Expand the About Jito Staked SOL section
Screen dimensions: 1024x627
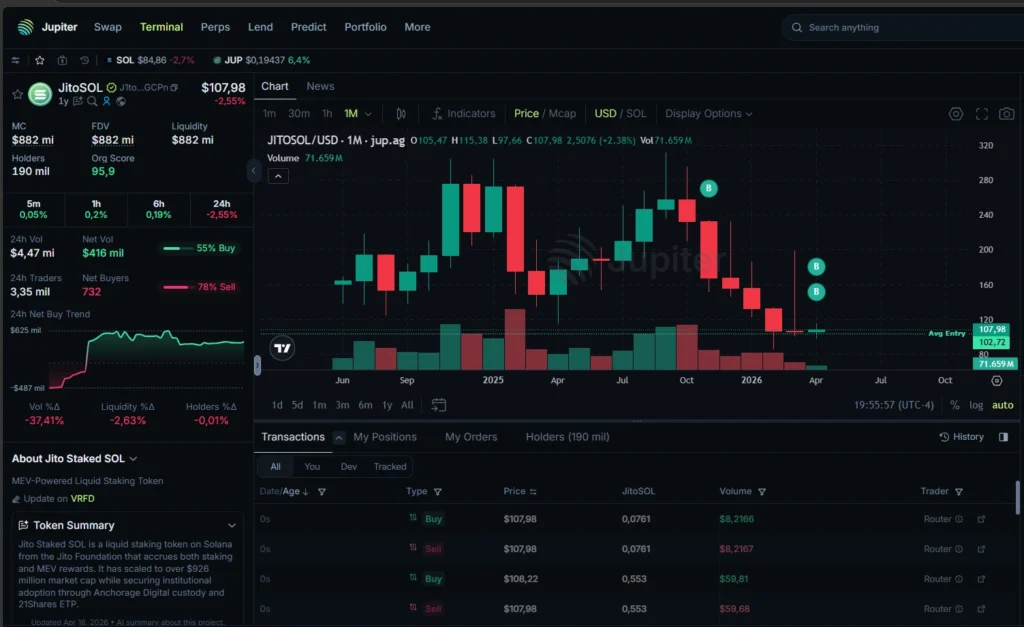coord(133,459)
